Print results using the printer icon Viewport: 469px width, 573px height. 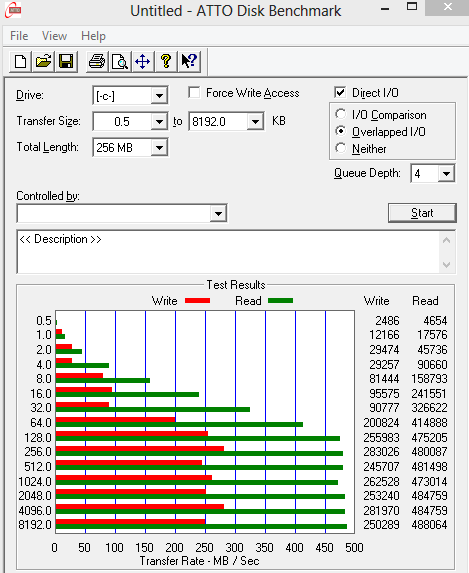point(97,61)
